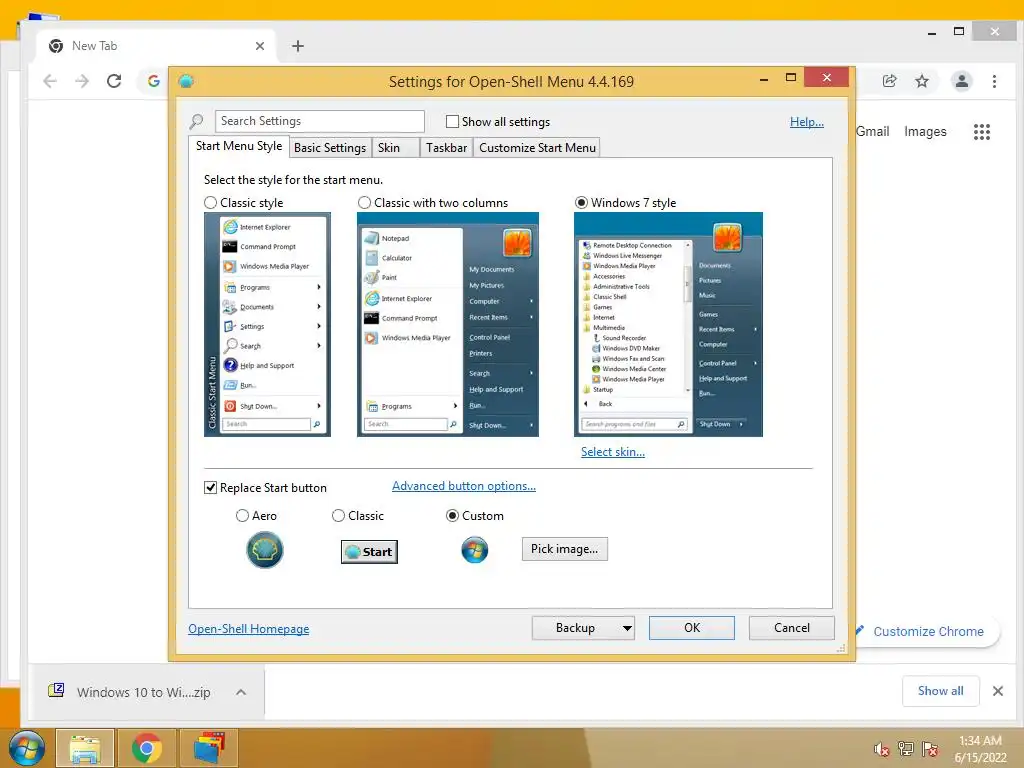This screenshot has height=768, width=1024.
Task: Select the Custom Windows orb image
Action: (x=475, y=551)
